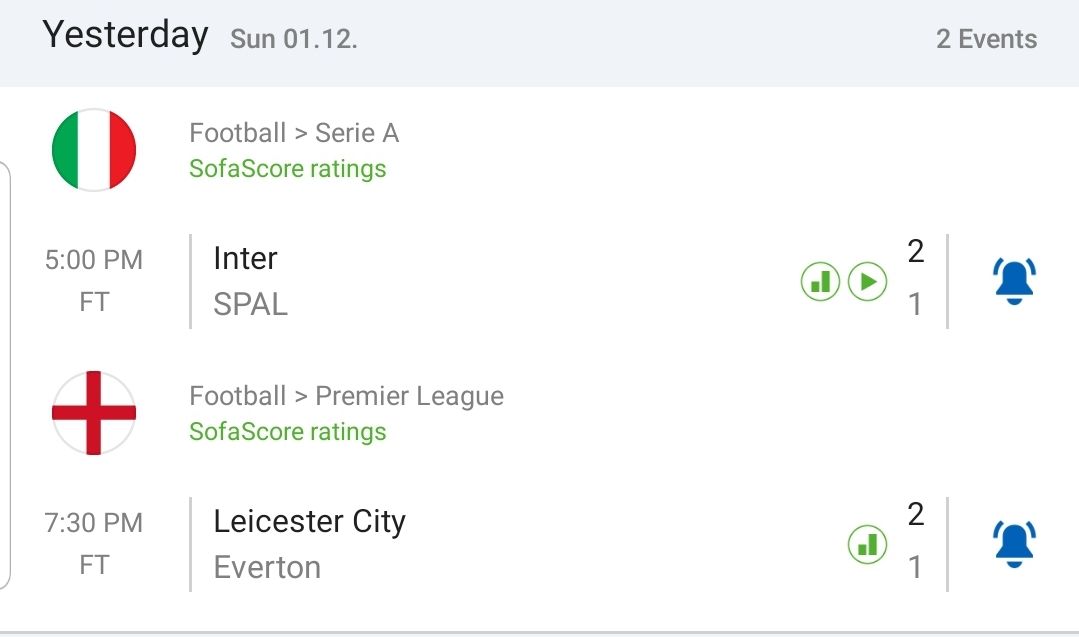
Task: Open statistics icon for Leicester City match
Action: click(x=868, y=545)
